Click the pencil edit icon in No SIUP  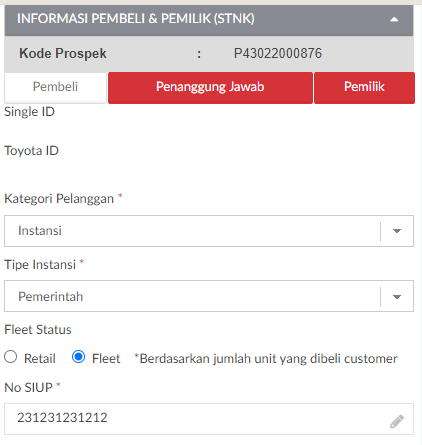coord(397,421)
